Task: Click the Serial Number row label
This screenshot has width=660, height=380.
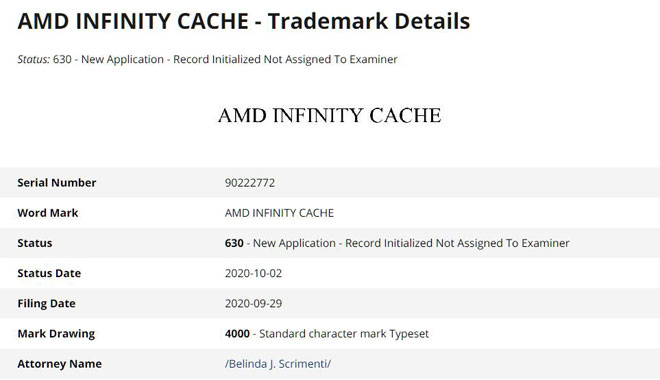Action: (57, 183)
